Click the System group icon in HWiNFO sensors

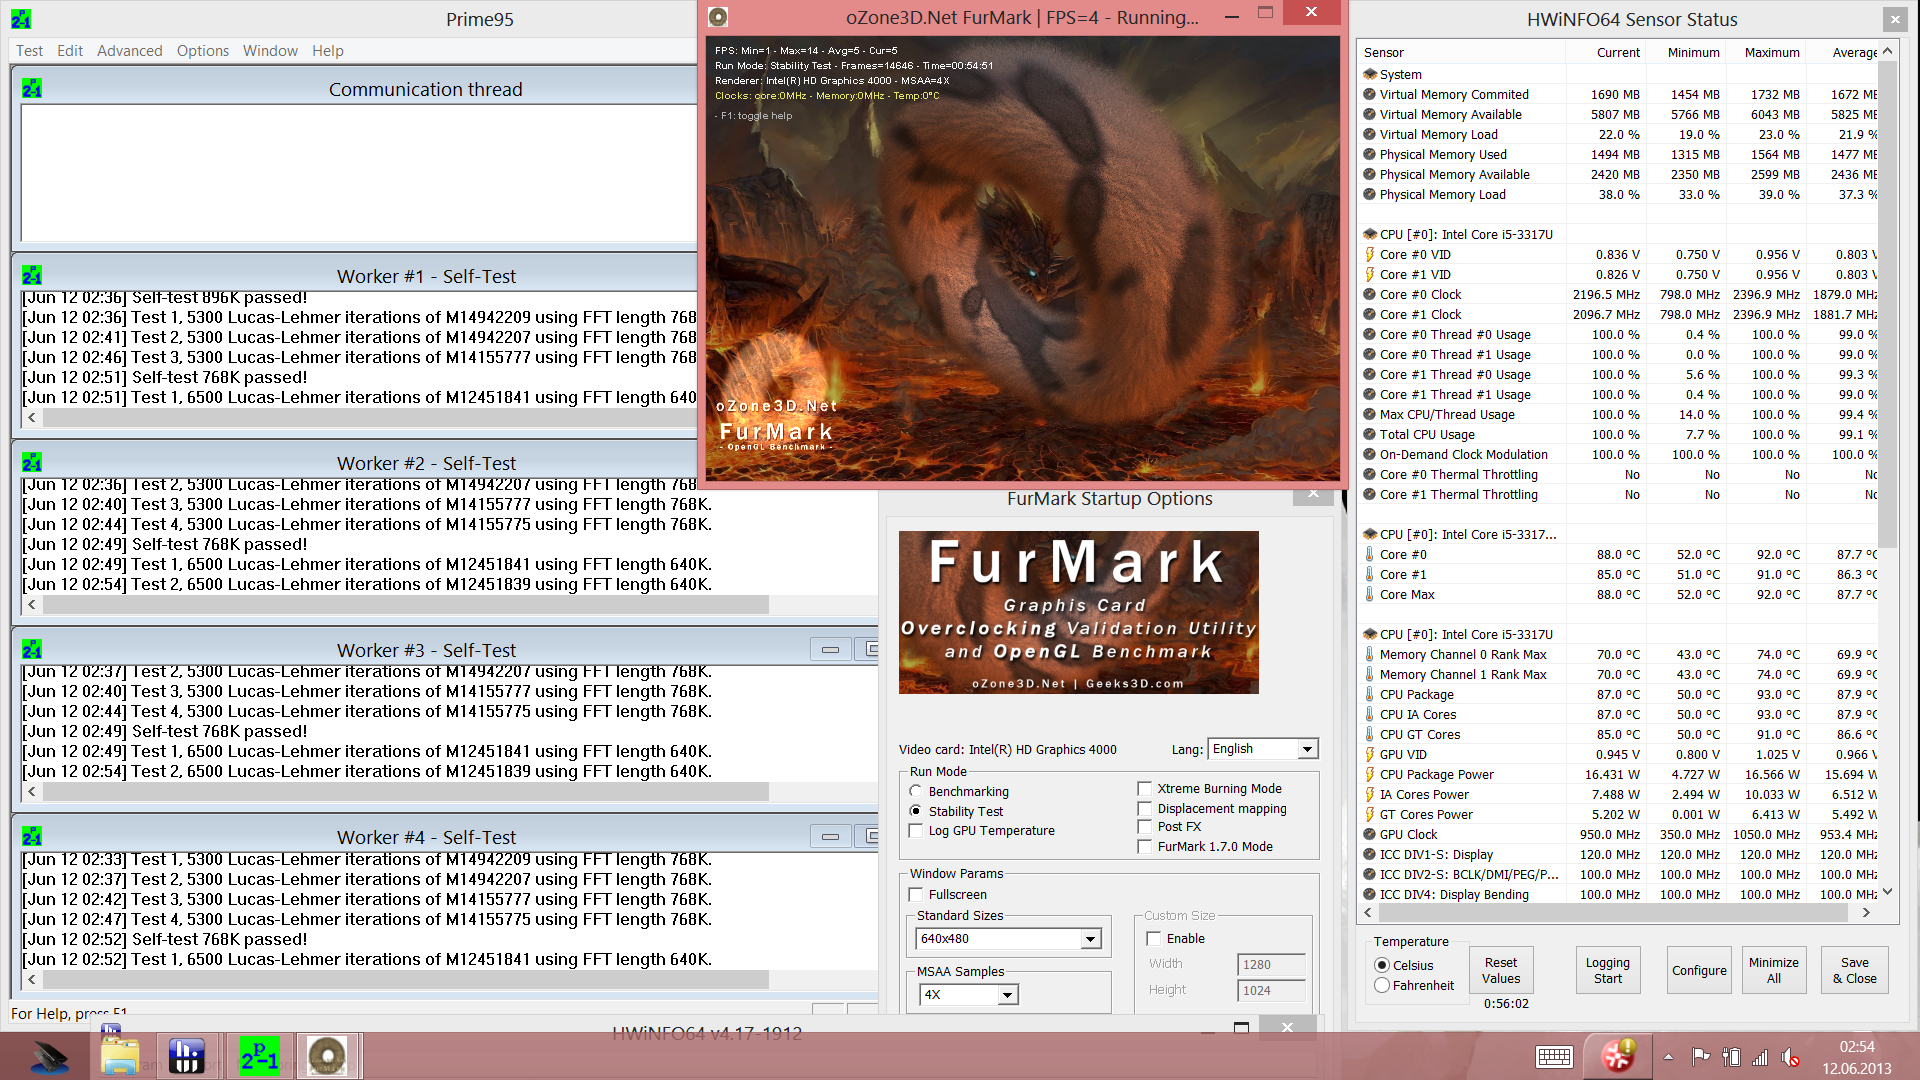point(1370,74)
